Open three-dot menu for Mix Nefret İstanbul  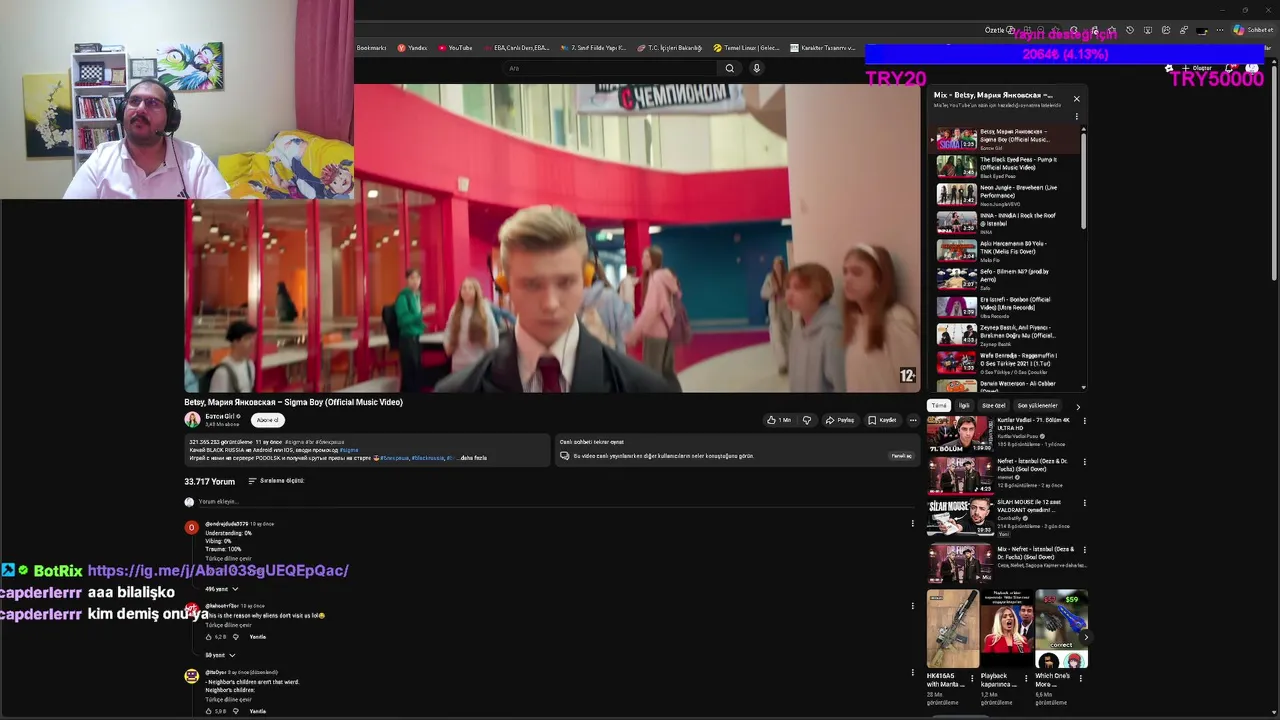pyautogui.click(x=1084, y=550)
